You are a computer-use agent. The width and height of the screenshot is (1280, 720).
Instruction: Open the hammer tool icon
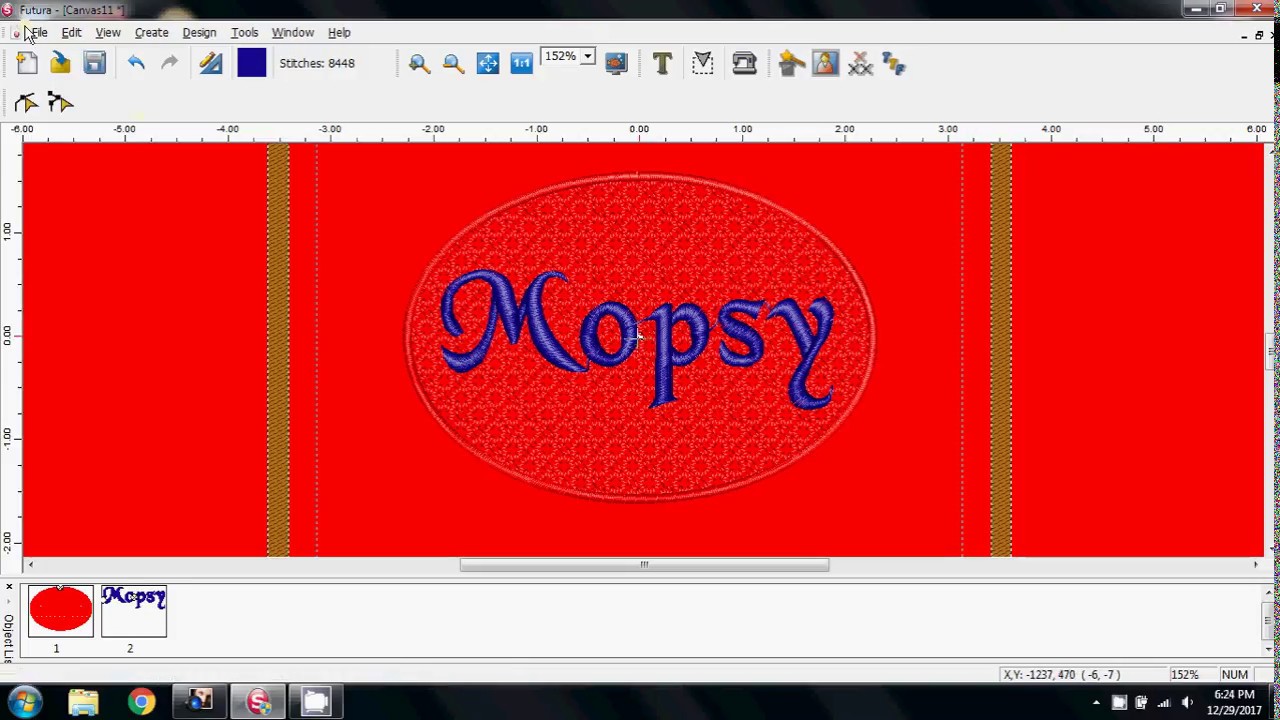tap(791, 64)
